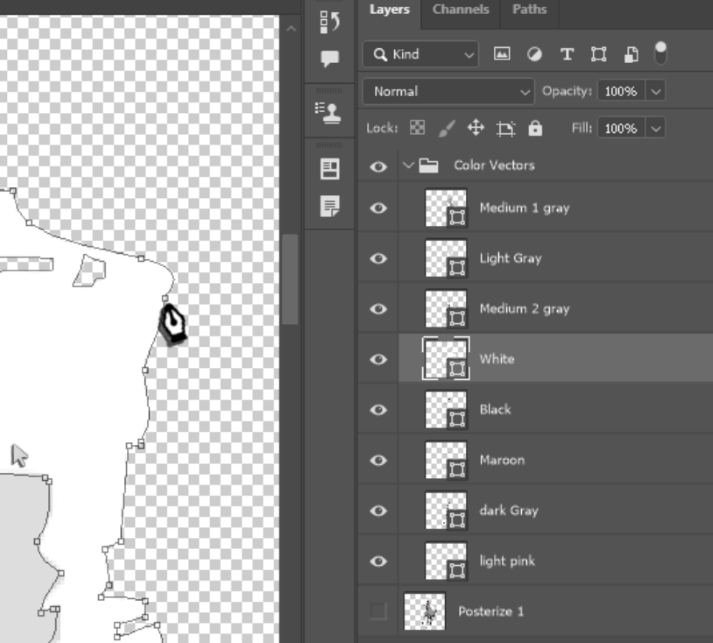Screen dimensions: 713x643
Task: Lock transparent pixels icon
Action: click(x=417, y=128)
